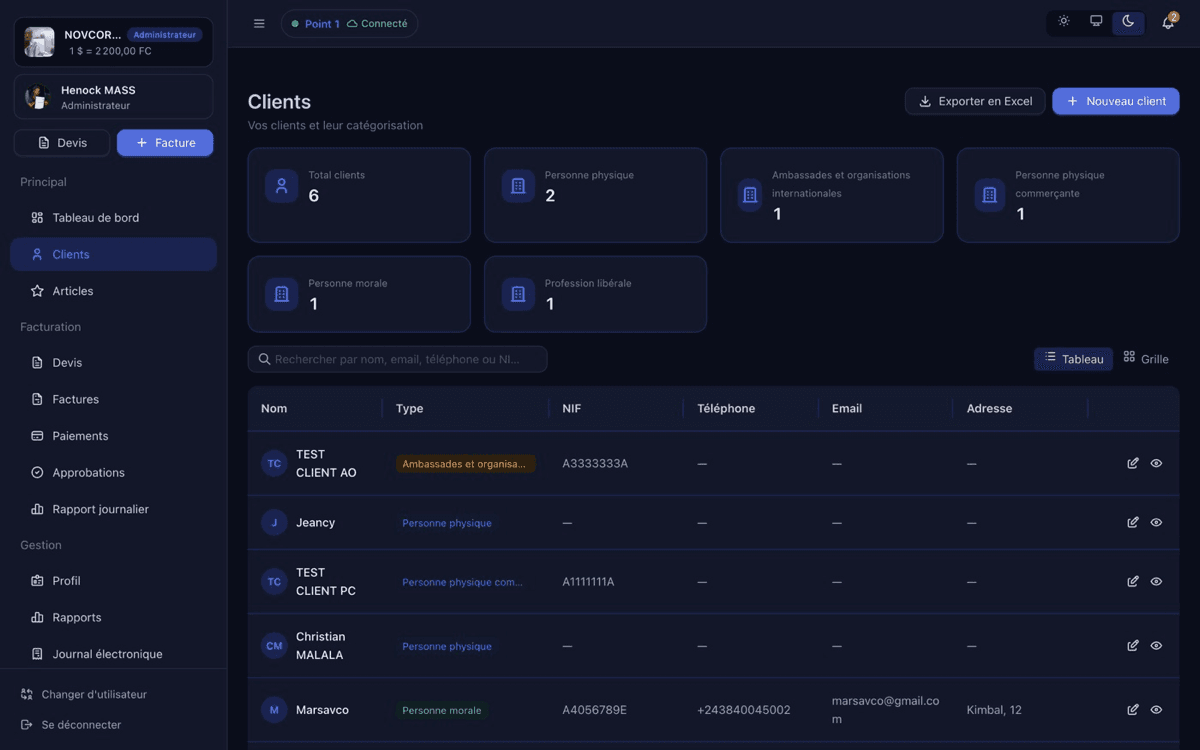Create a Nouveau client
The width and height of the screenshot is (1200, 750).
[1116, 101]
